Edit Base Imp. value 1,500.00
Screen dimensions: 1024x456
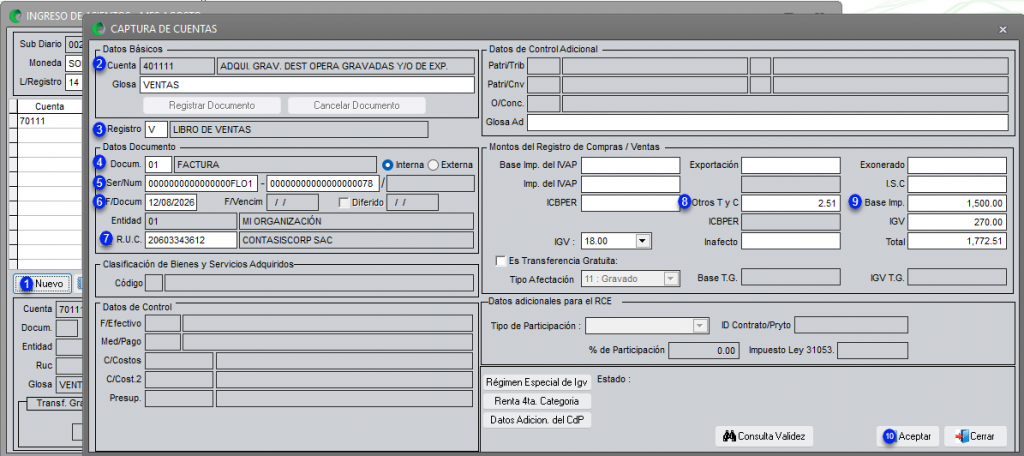point(957,203)
